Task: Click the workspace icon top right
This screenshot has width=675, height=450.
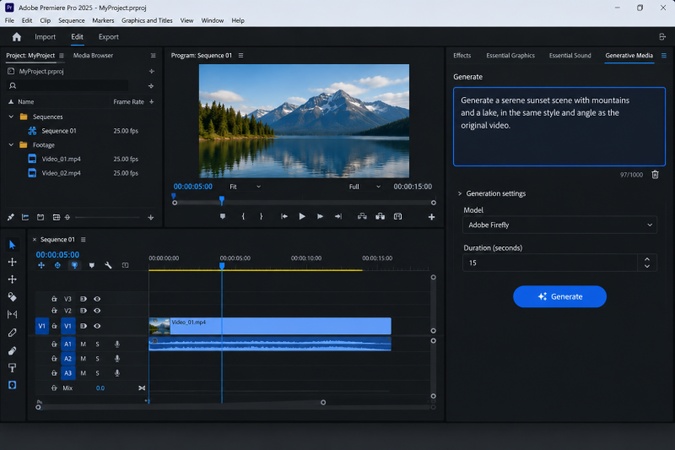Action: pyautogui.click(x=662, y=37)
